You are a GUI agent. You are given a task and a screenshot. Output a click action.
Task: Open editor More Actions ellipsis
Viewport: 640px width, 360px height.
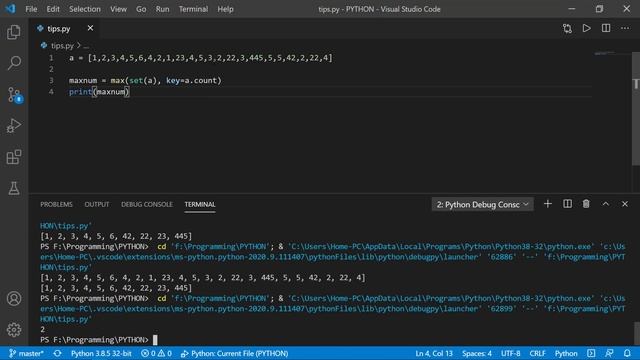point(625,28)
